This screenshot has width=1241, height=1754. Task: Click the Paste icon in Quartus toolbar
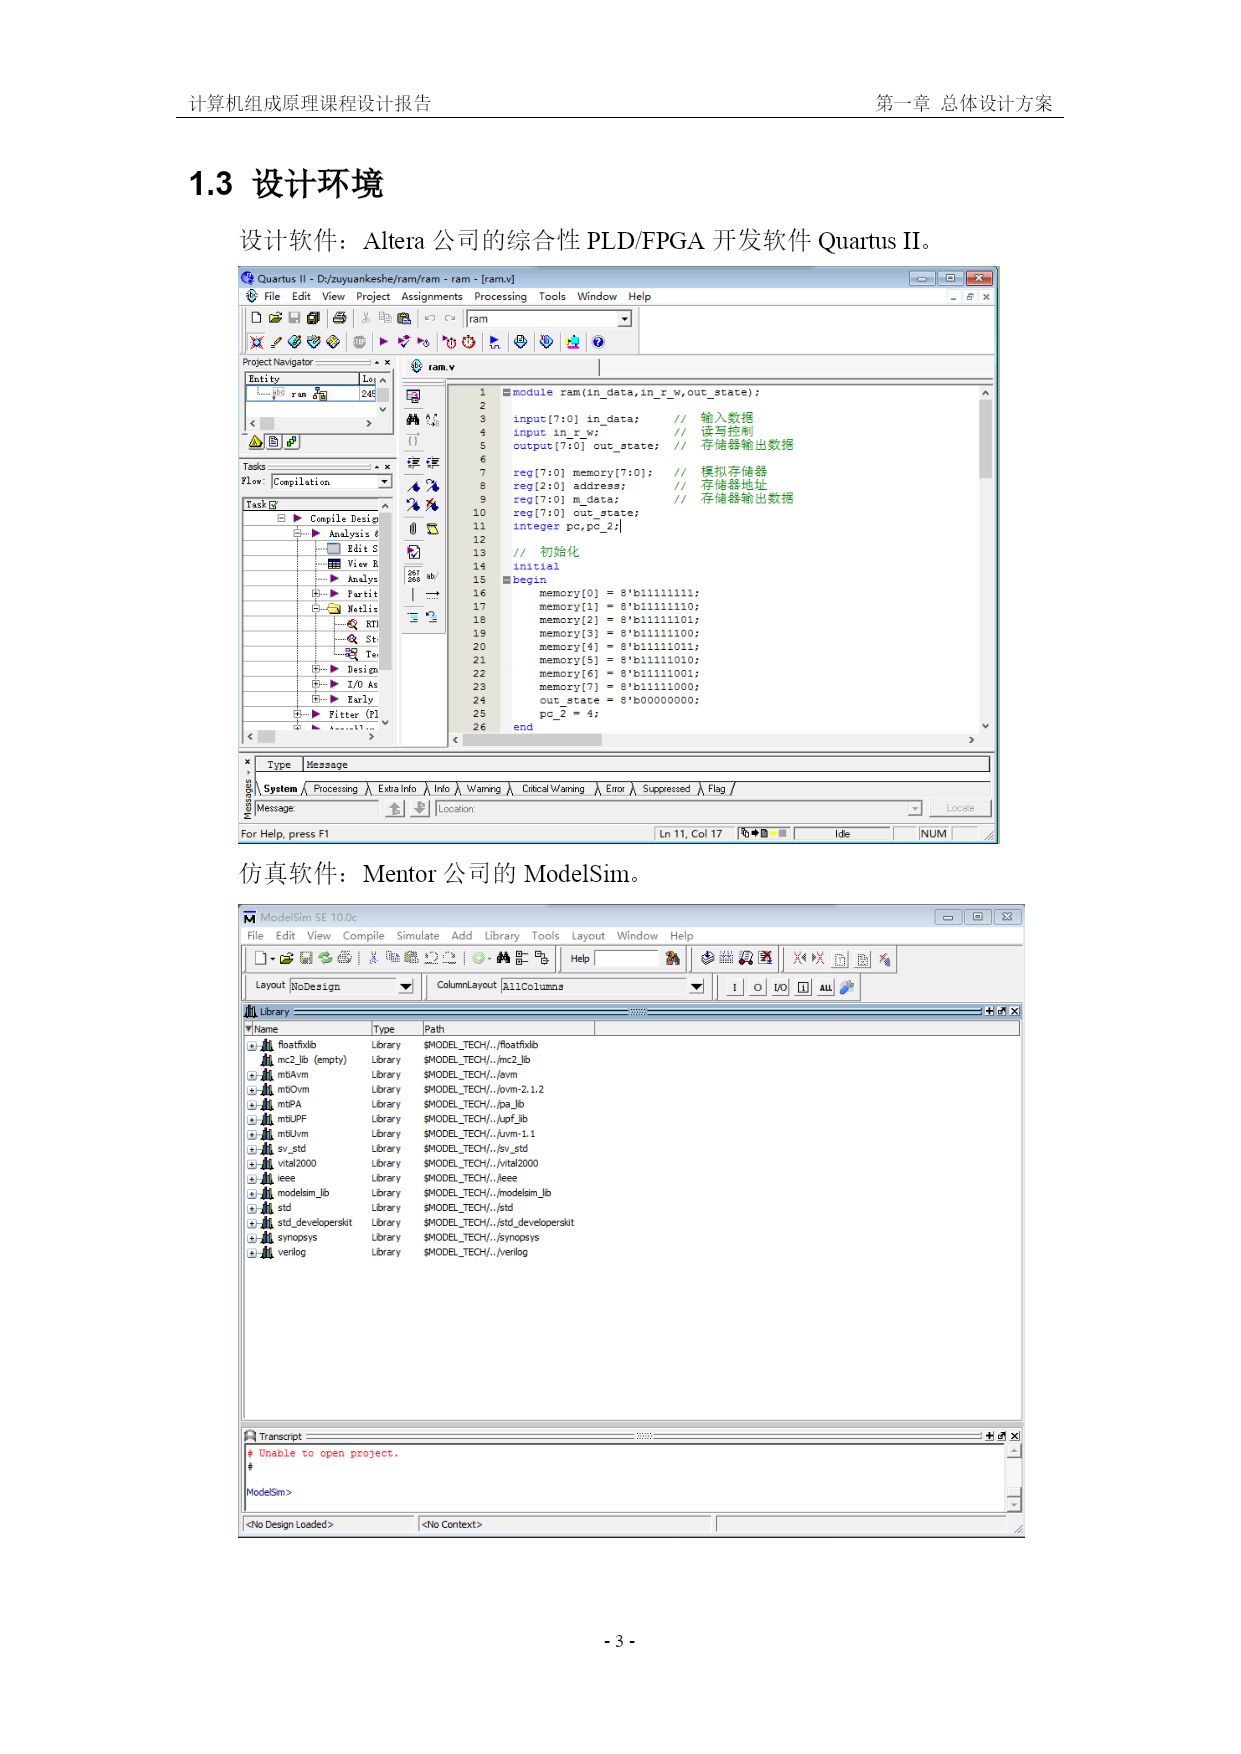coord(404,318)
